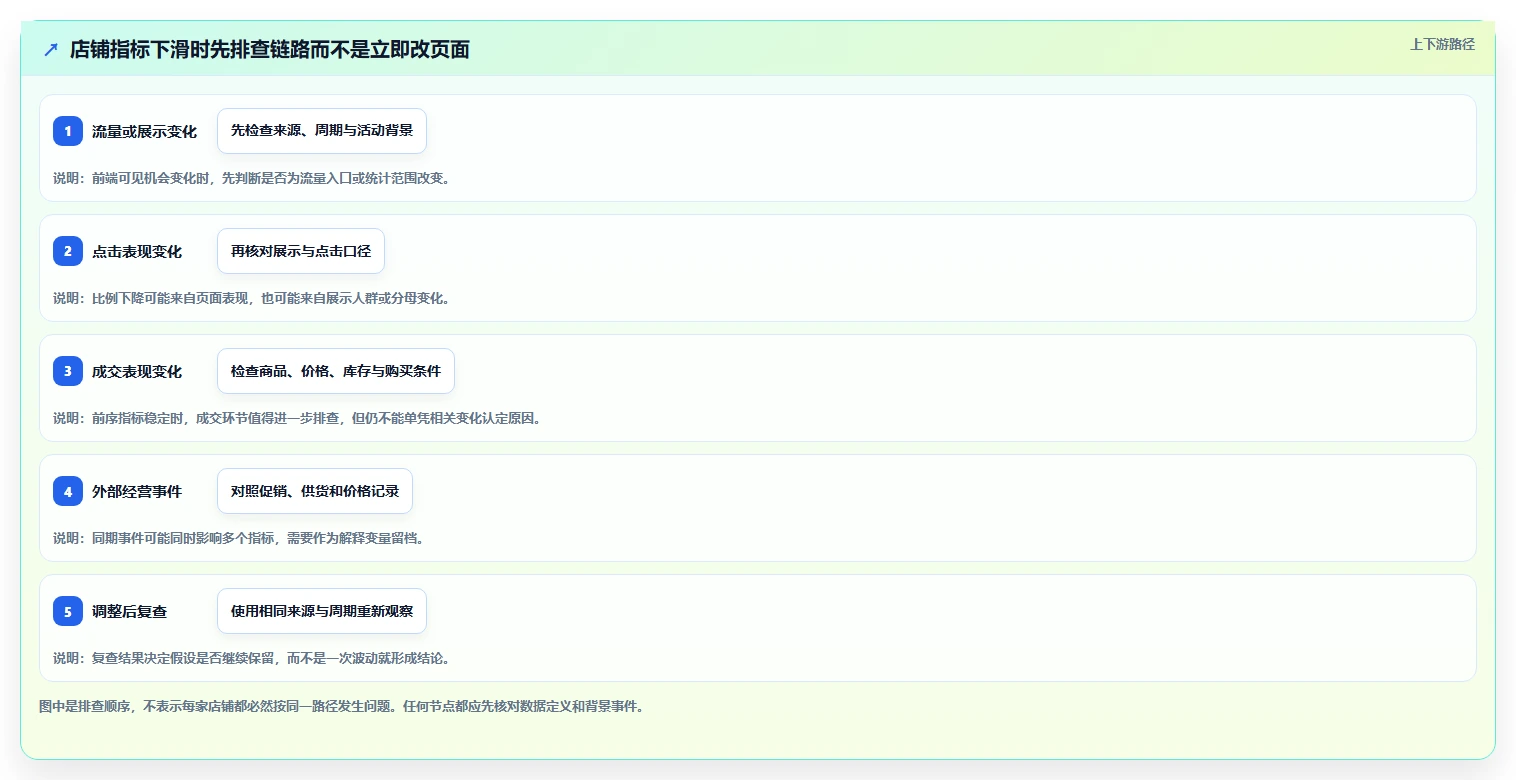
Task: Click the note starting 说明：复查结果决定假设
Action: pyautogui.click(x=251, y=658)
